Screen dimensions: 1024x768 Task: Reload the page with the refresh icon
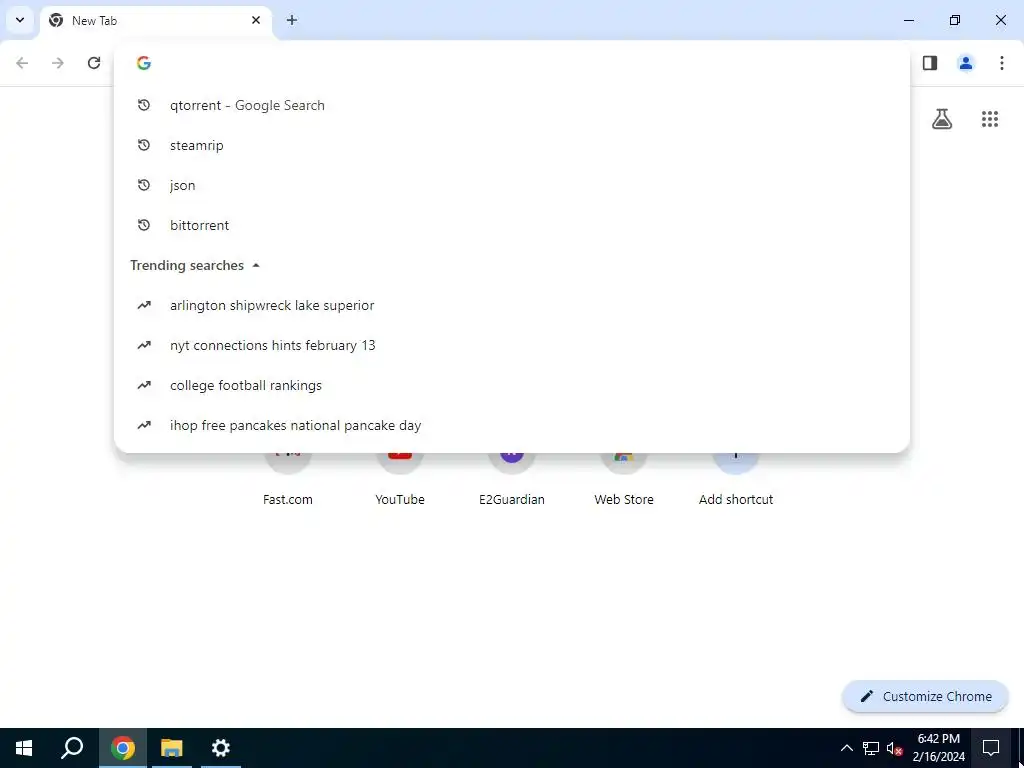click(x=94, y=63)
